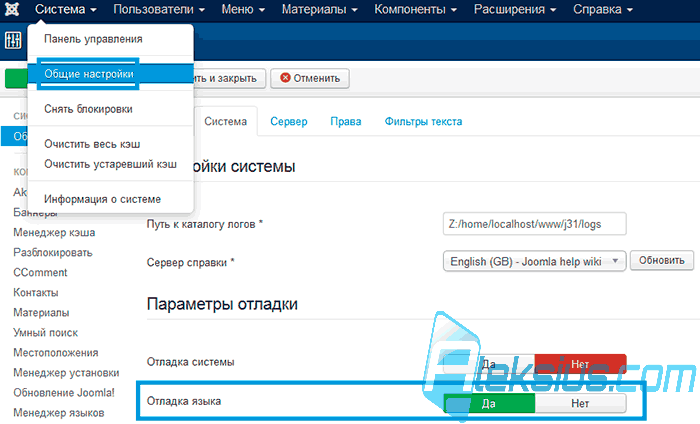
Task: Click the Joomla logo icon
Action: [12, 9]
